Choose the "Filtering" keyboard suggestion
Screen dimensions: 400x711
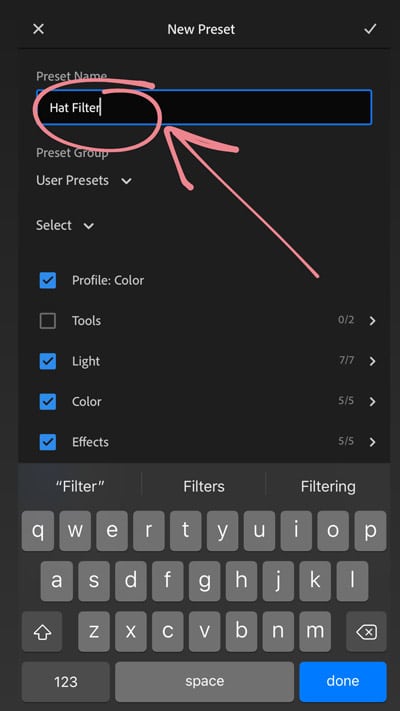(x=328, y=487)
